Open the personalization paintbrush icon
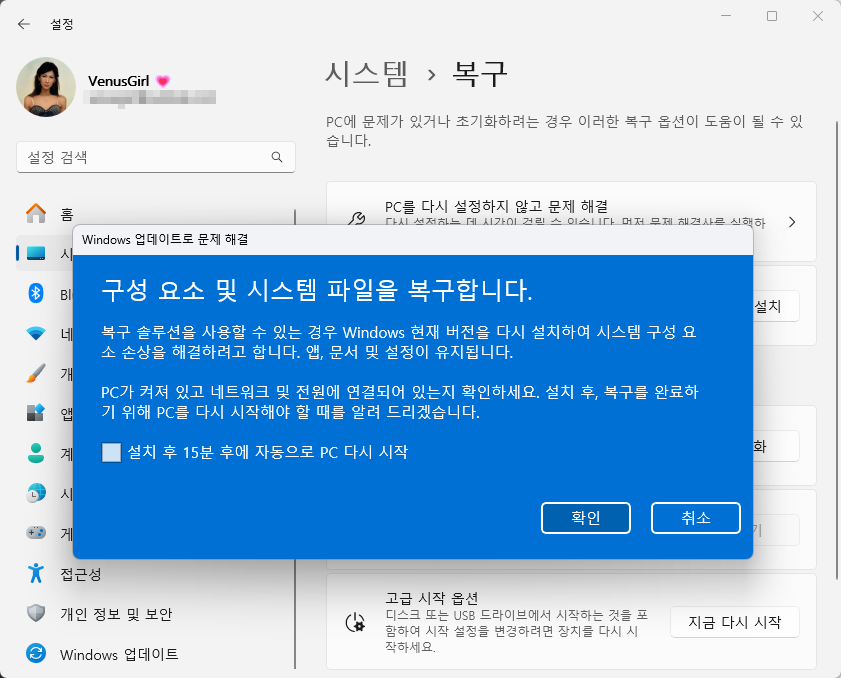Screen dimensions: 841x678 [x=36, y=373]
